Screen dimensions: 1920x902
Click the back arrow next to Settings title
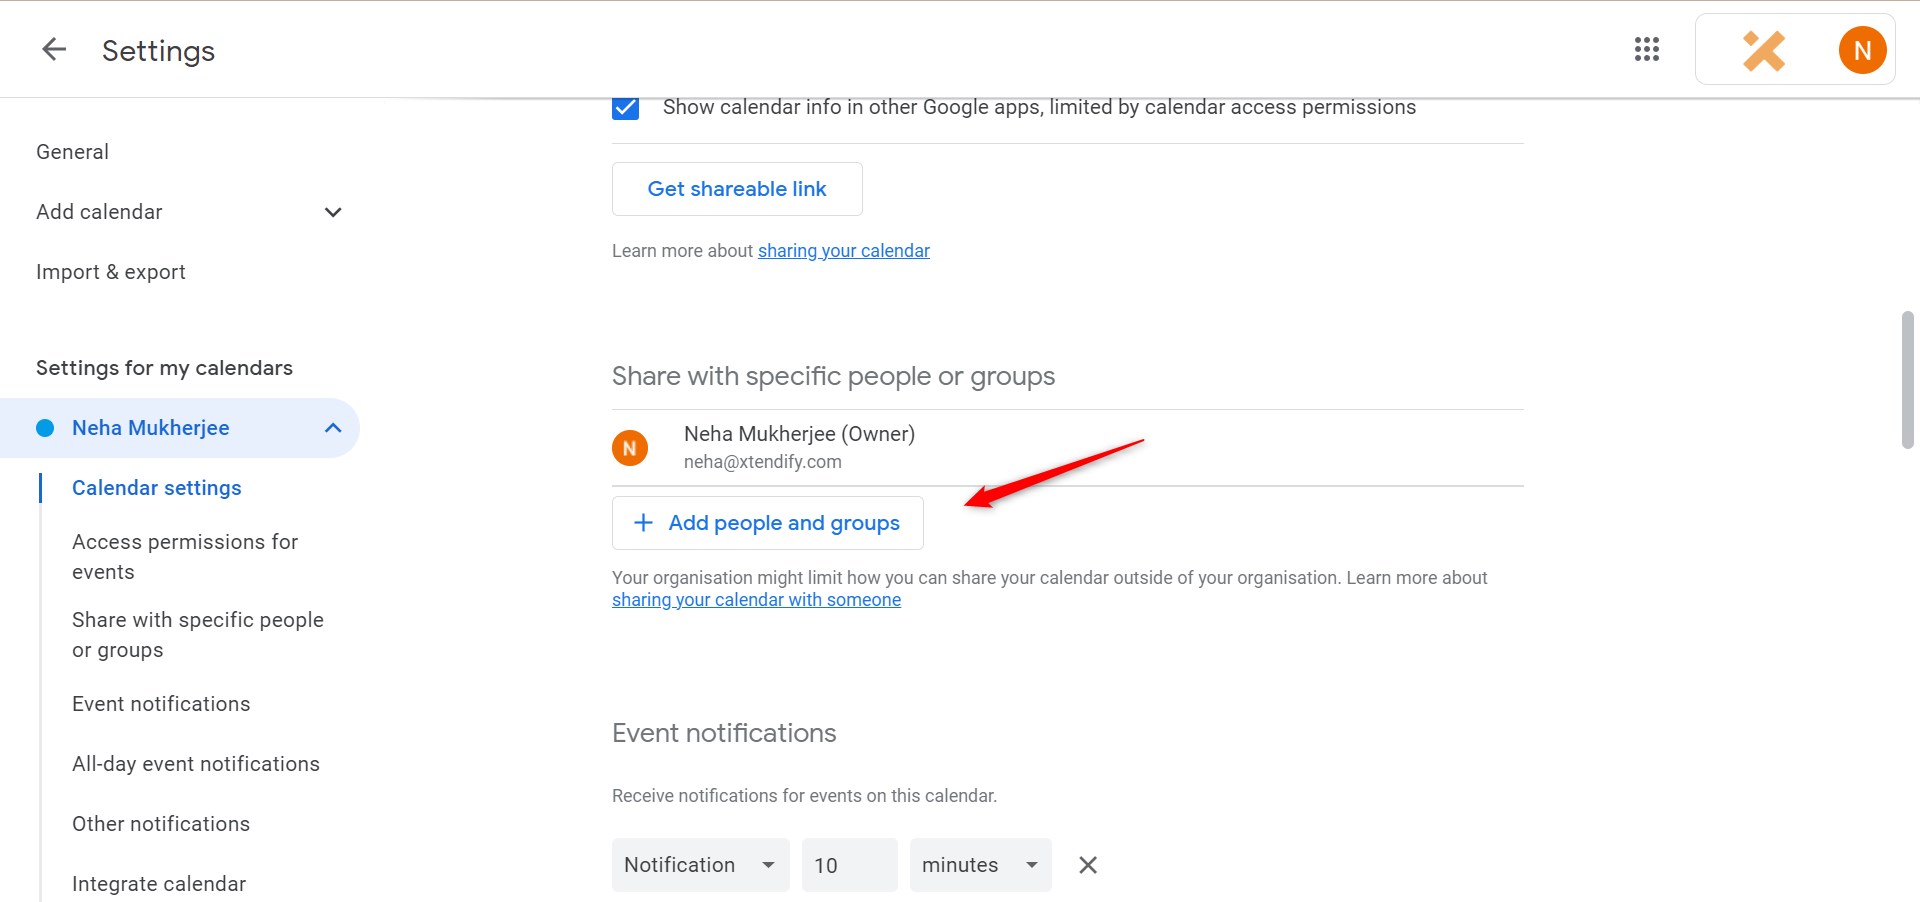pyautogui.click(x=53, y=49)
